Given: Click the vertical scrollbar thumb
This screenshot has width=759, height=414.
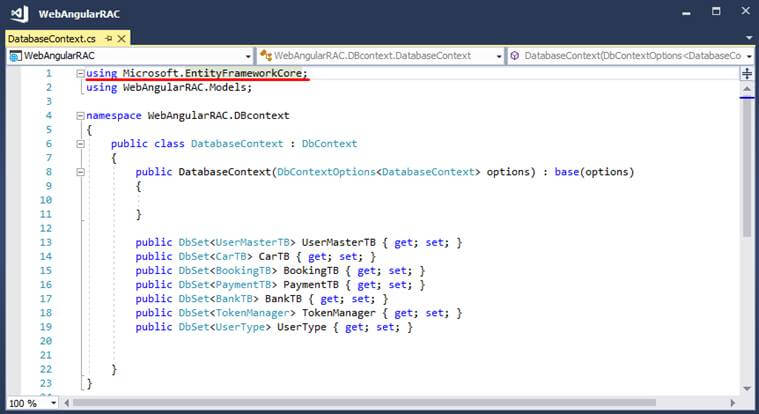Looking at the screenshot, I should (747, 168).
